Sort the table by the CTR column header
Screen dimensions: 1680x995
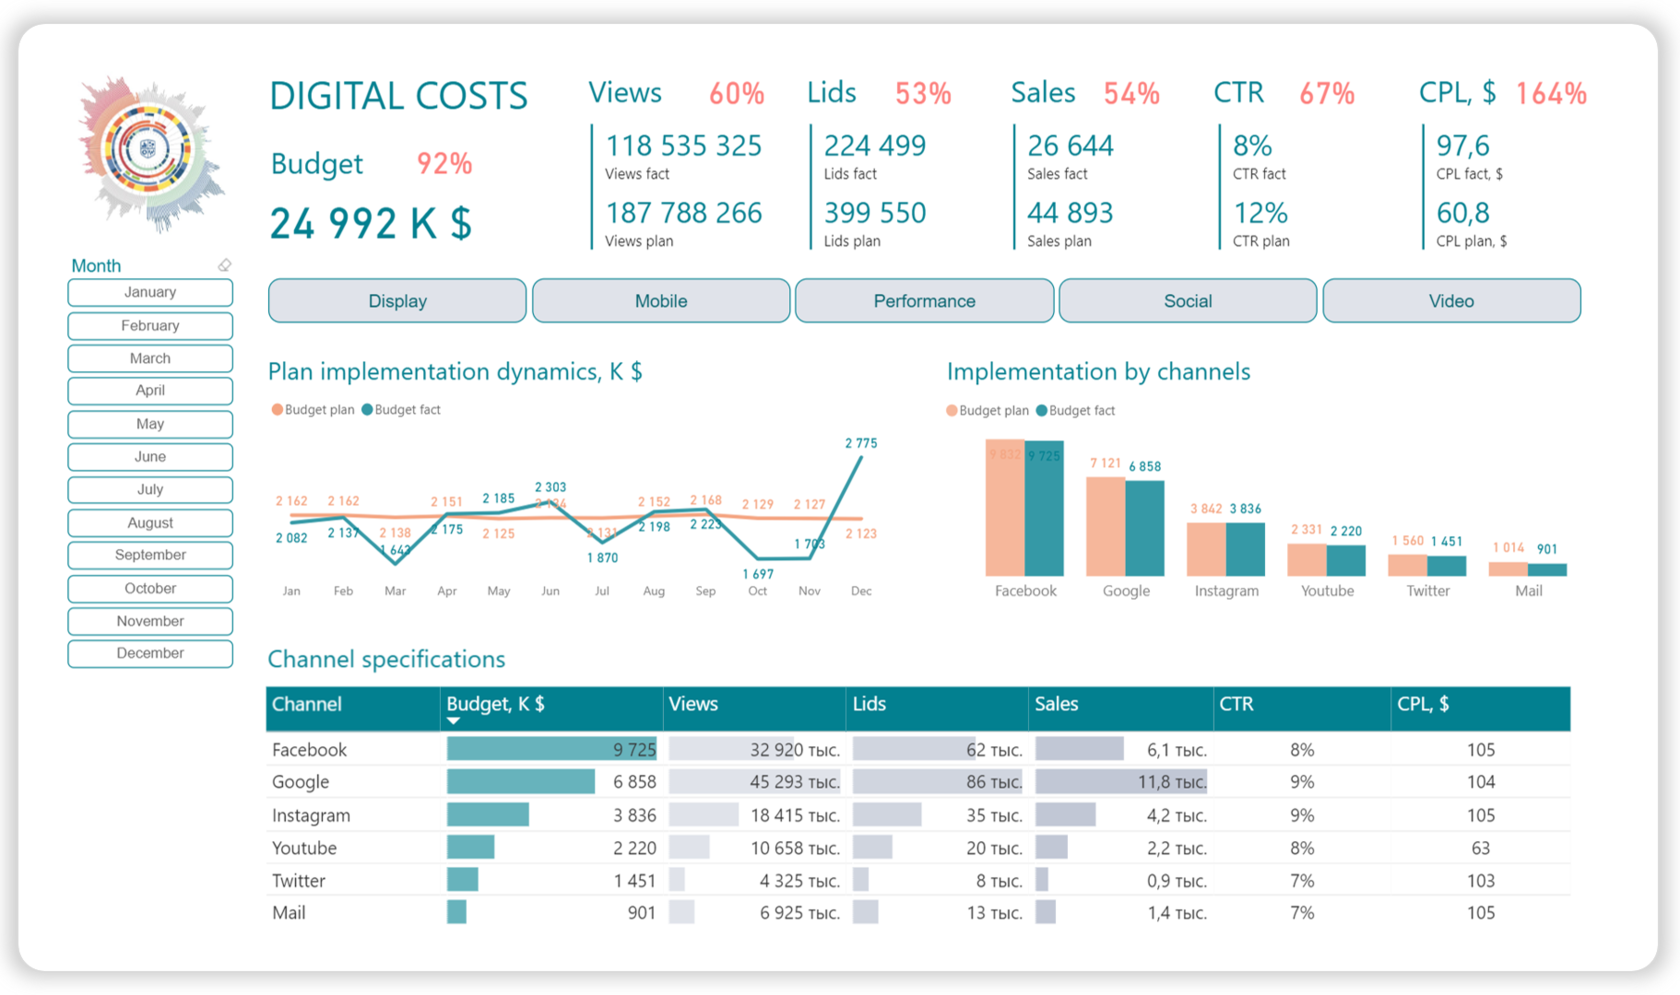[x=1237, y=704]
